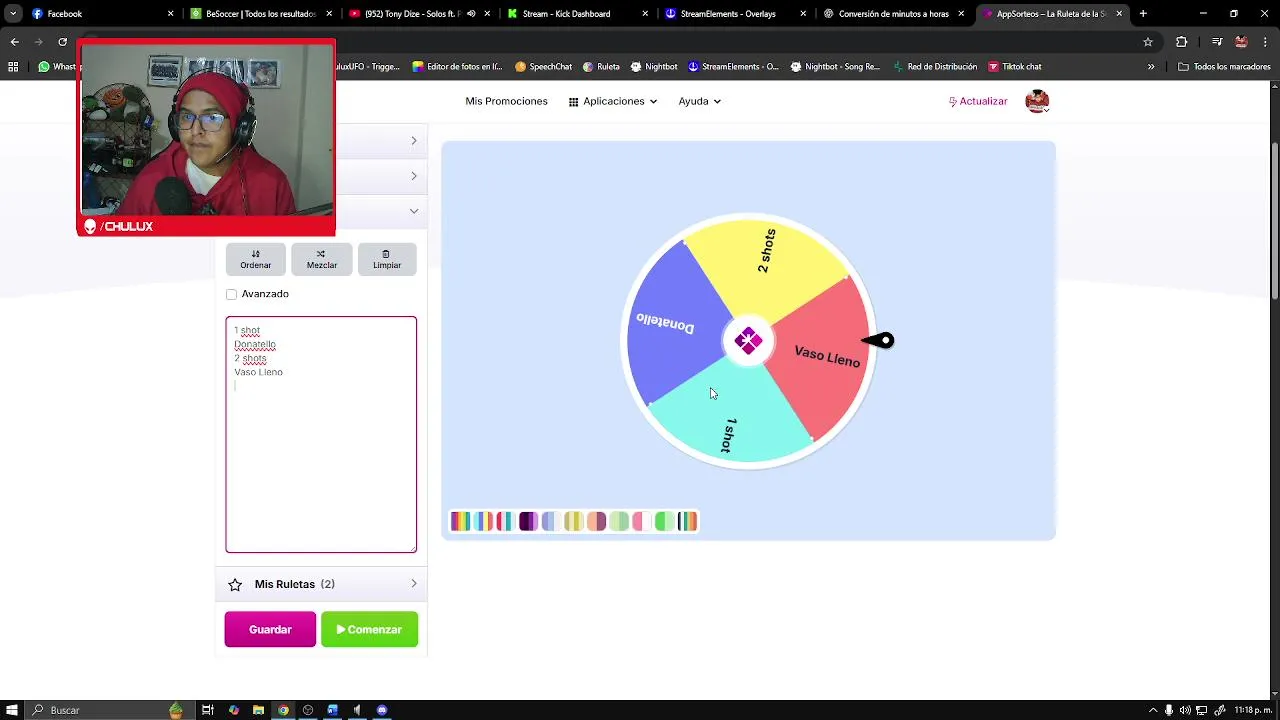Click inside the roulette entries text area
This screenshot has width=1280, height=720.
pyautogui.click(x=321, y=434)
